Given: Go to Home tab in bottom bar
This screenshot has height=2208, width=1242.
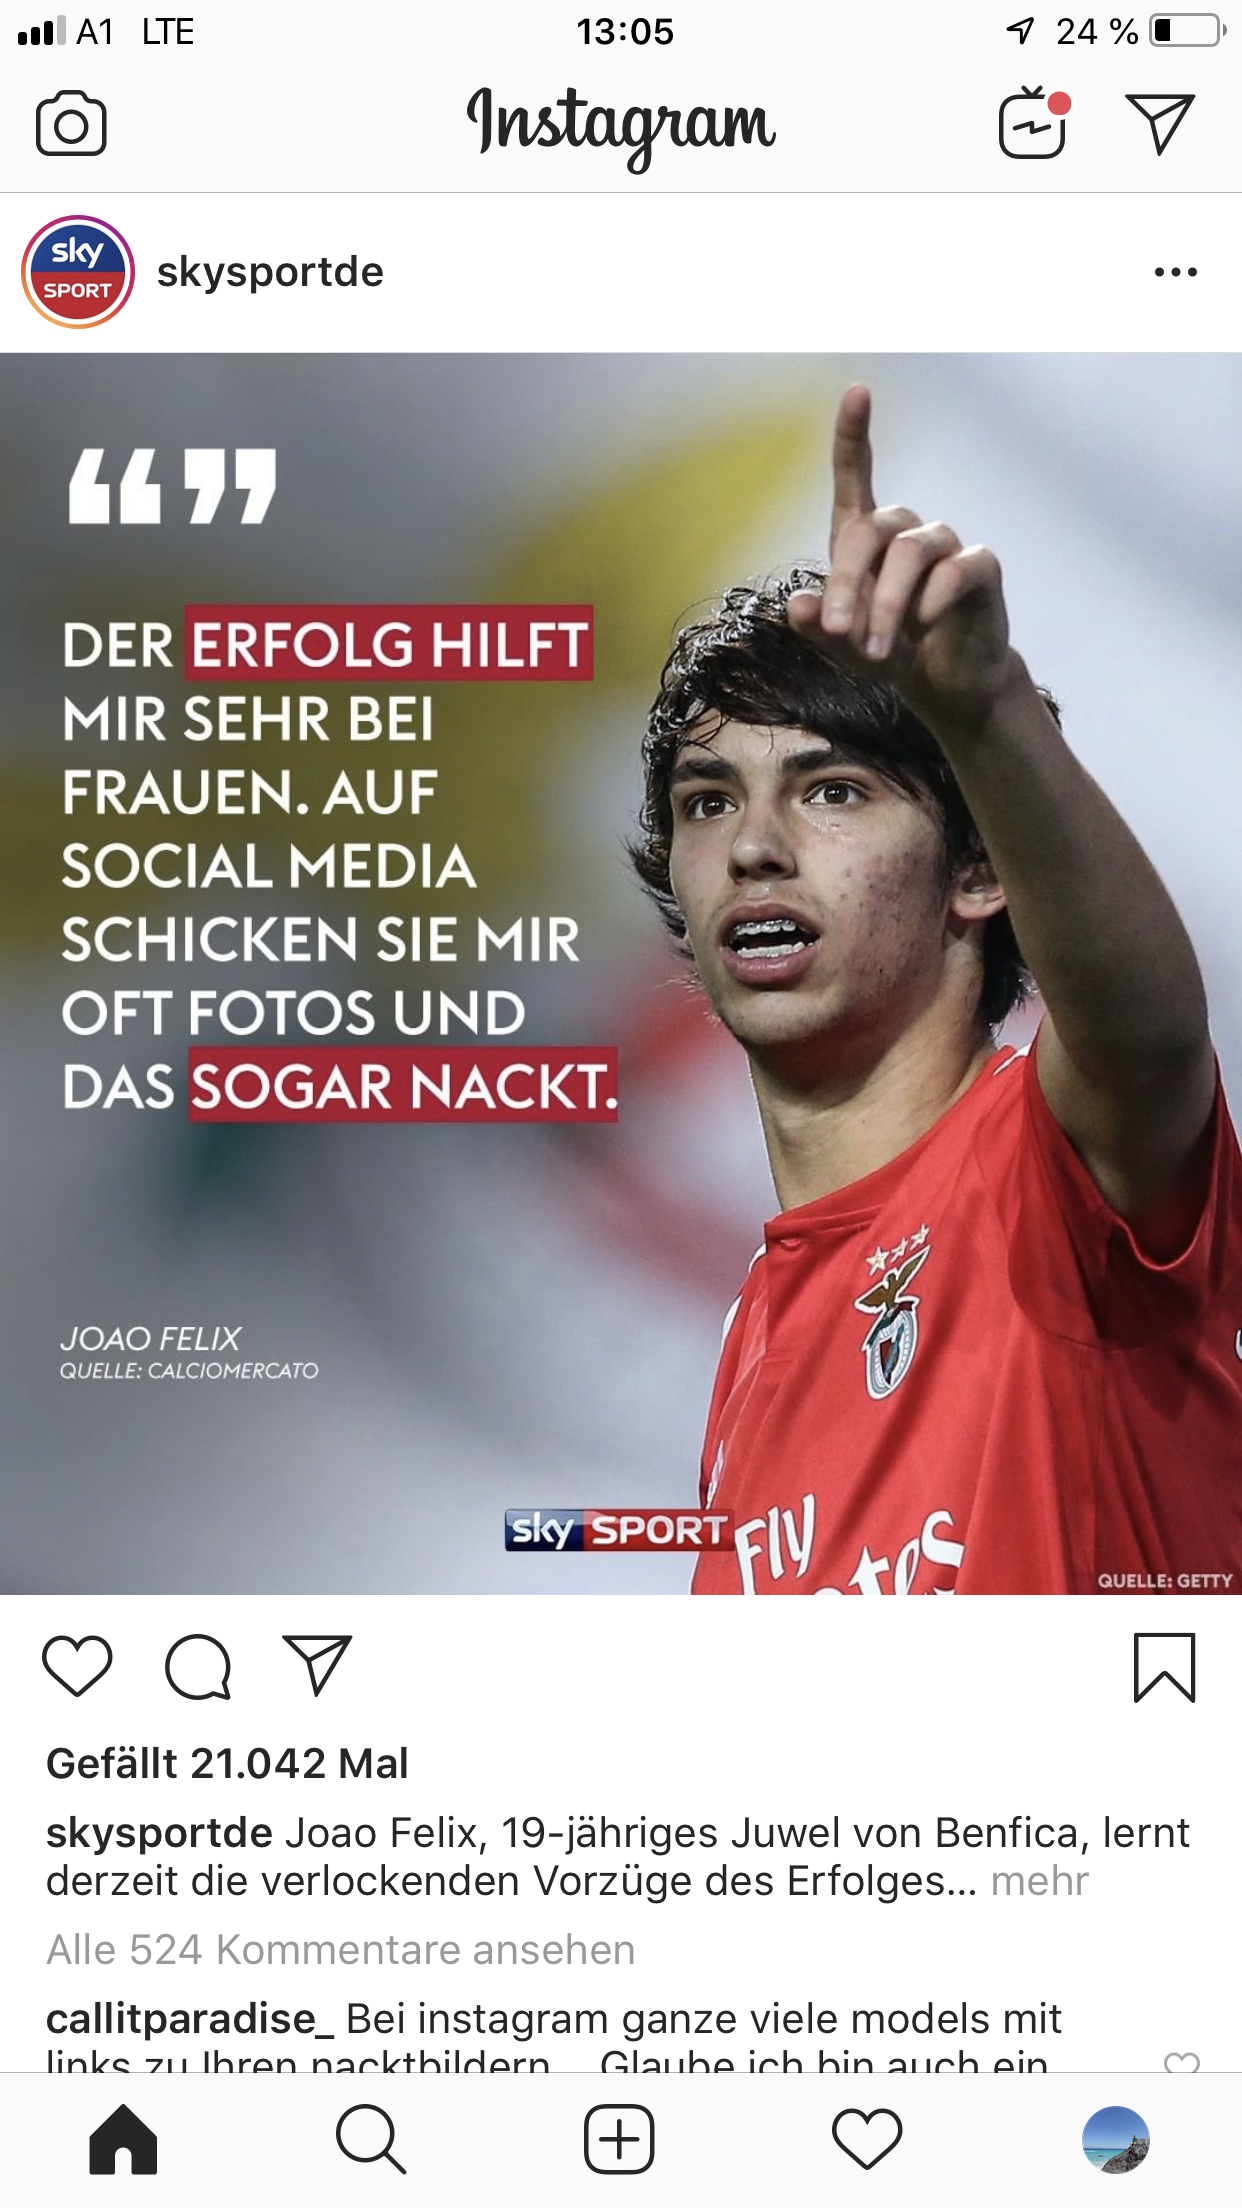Looking at the screenshot, I should click(x=123, y=2140).
